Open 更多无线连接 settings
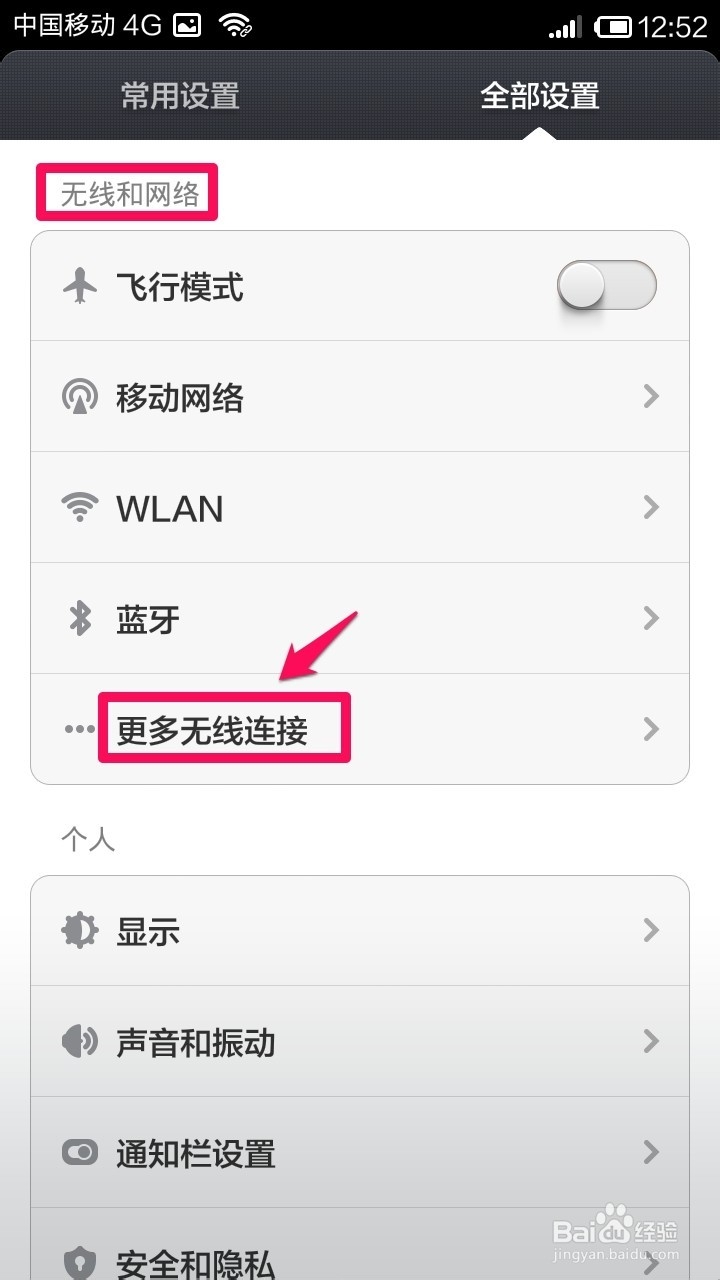This screenshot has height=1280, width=720. click(360, 730)
